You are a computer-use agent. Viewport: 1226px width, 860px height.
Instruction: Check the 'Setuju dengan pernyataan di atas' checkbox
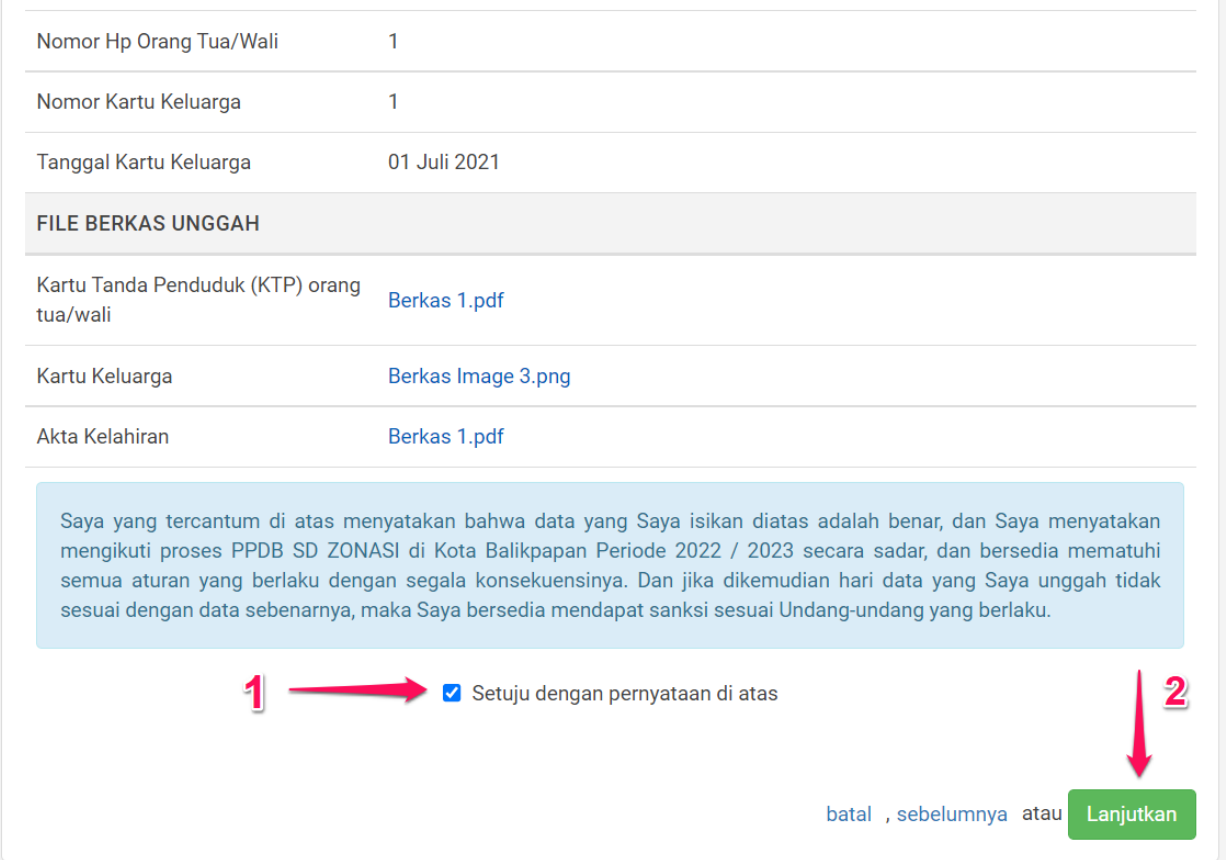[452, 693]
